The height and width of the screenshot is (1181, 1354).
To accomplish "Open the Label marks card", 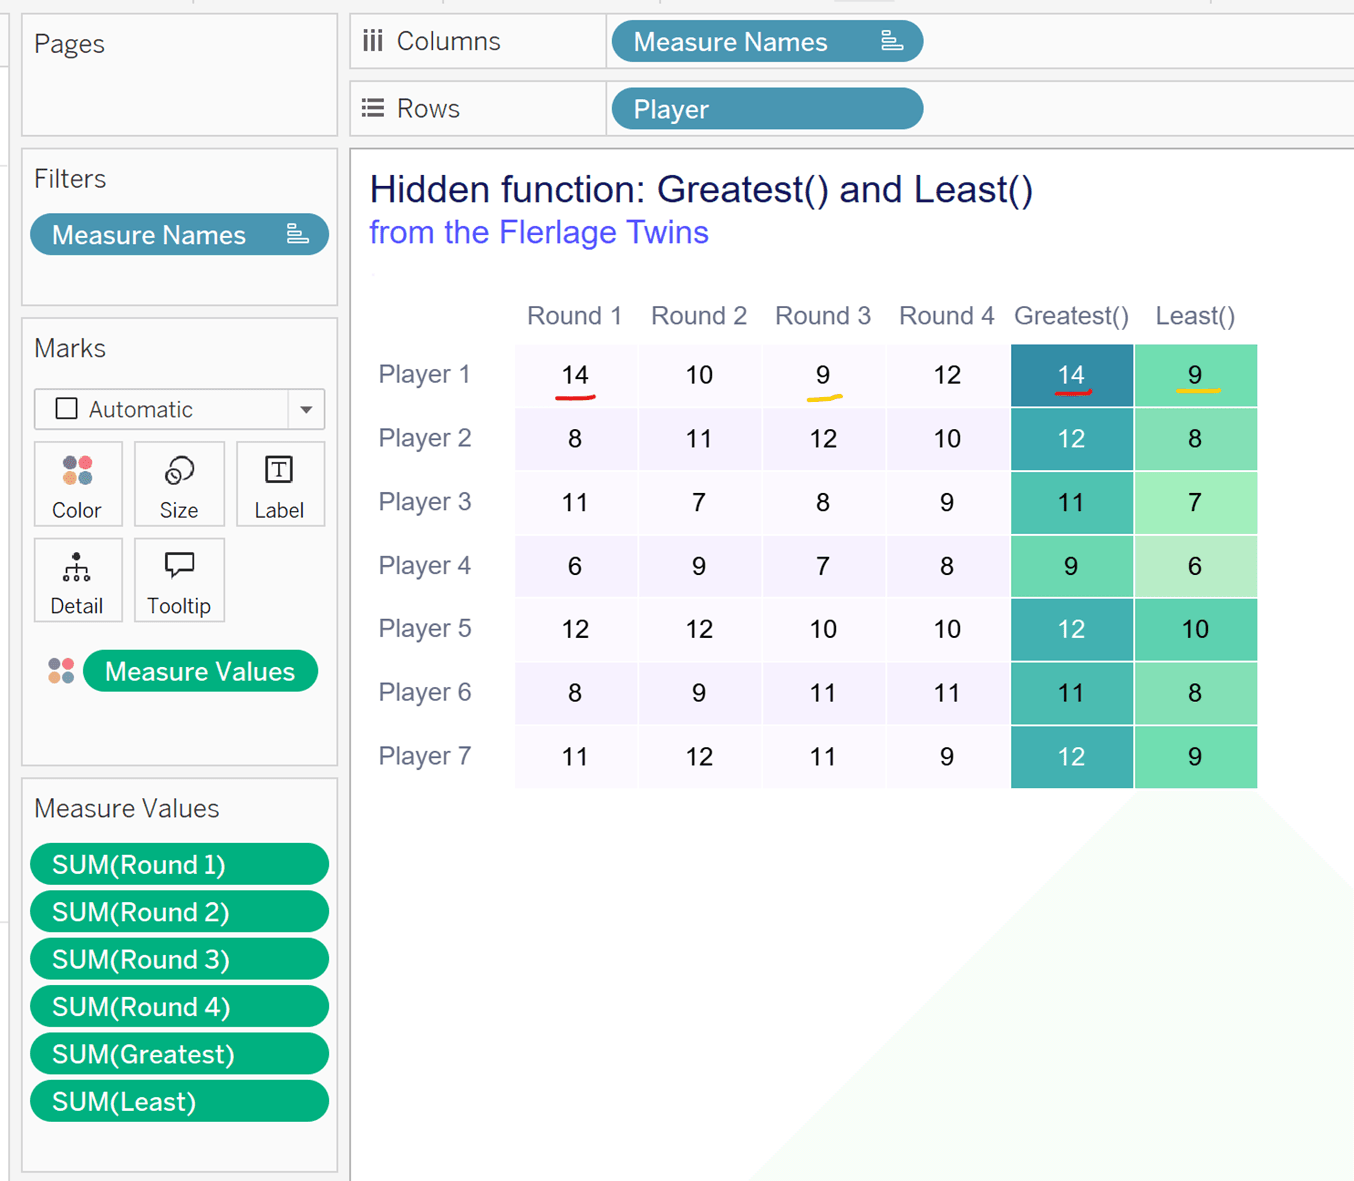I will 279,484.
